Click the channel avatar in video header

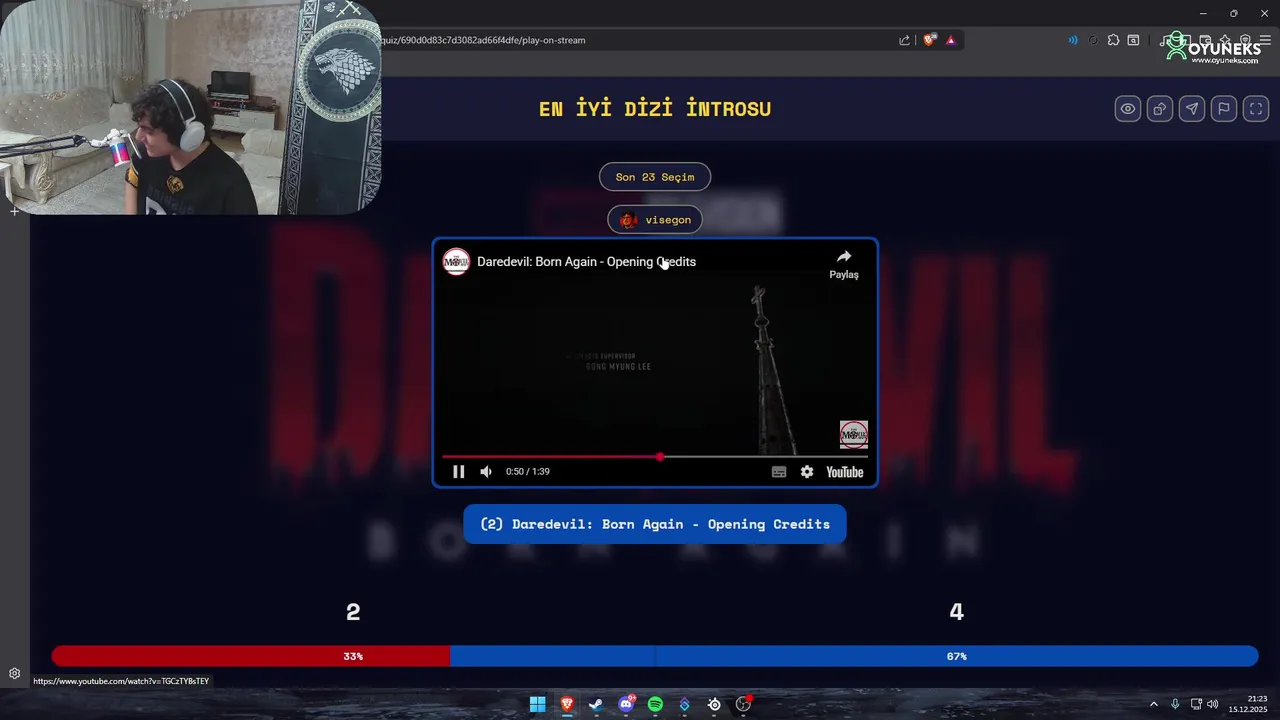coord(457,261)
